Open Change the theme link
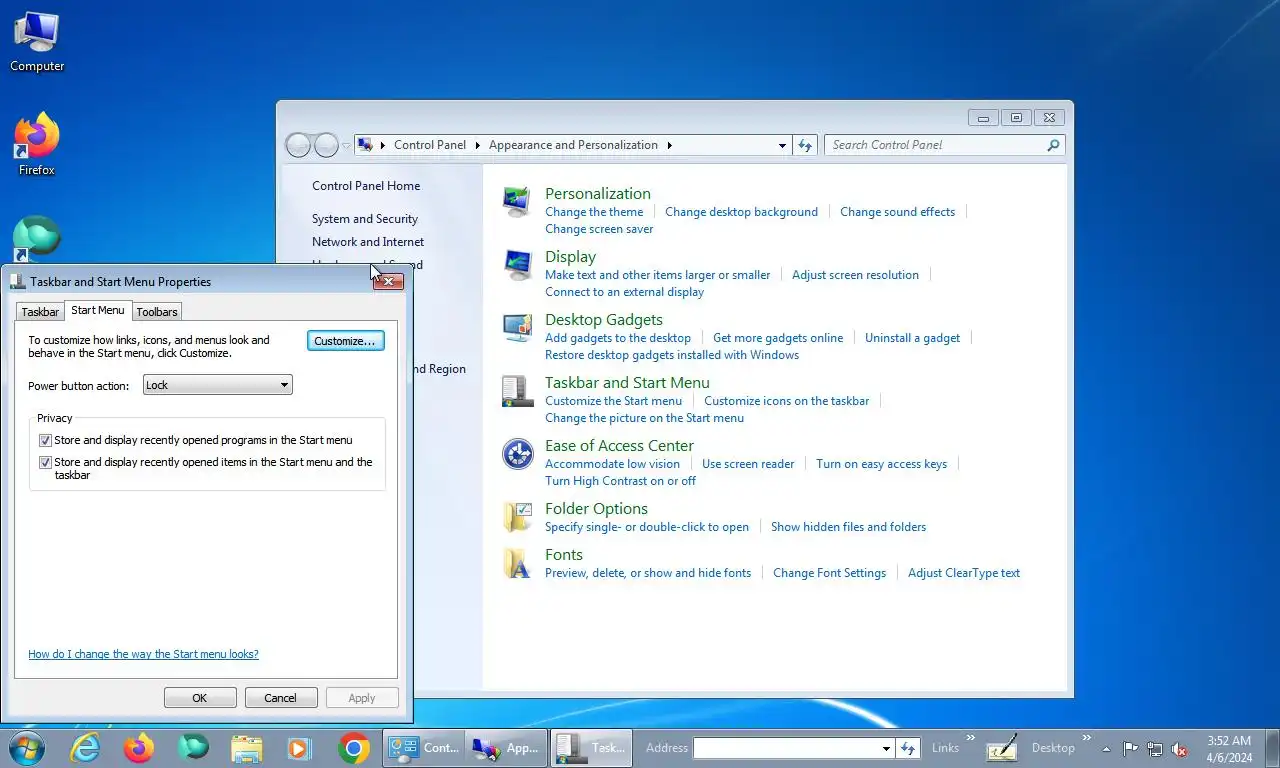The image size is (1280, 768). 594,212
